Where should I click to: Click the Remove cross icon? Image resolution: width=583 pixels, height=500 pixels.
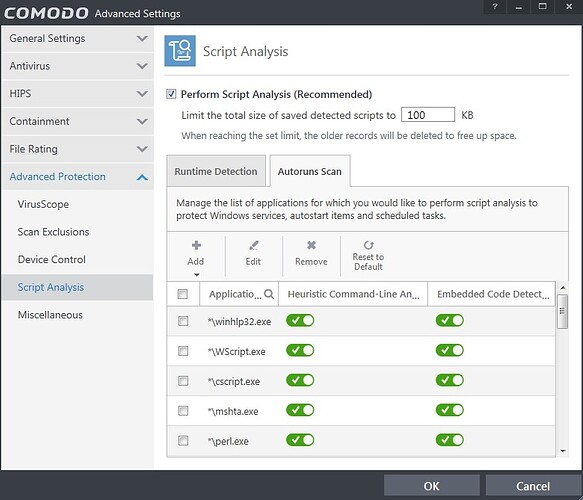(312, 245)
